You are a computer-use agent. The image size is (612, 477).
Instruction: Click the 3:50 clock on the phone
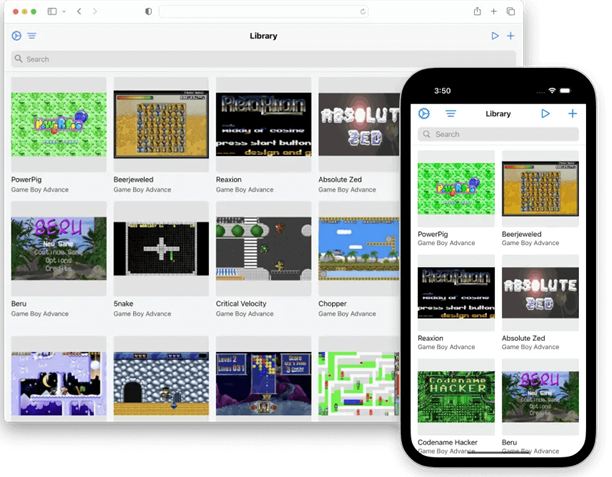click(x=443, y=91)
